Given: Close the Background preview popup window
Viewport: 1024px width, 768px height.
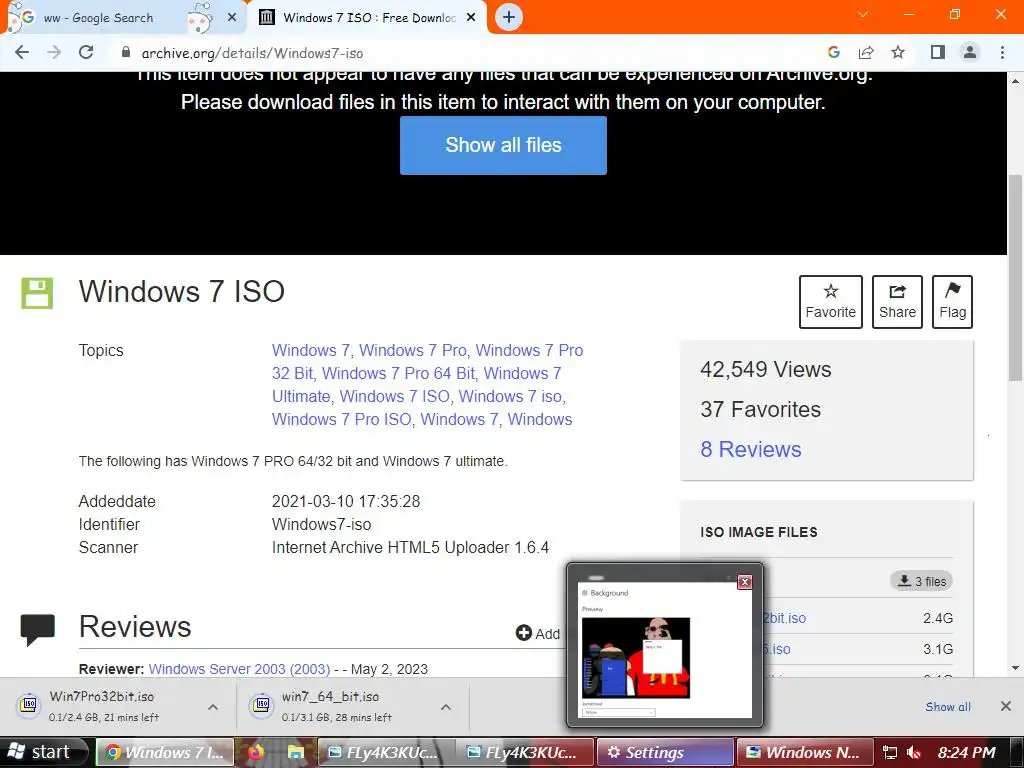Looking at the screenshot, I should click(x=744, y=582).
